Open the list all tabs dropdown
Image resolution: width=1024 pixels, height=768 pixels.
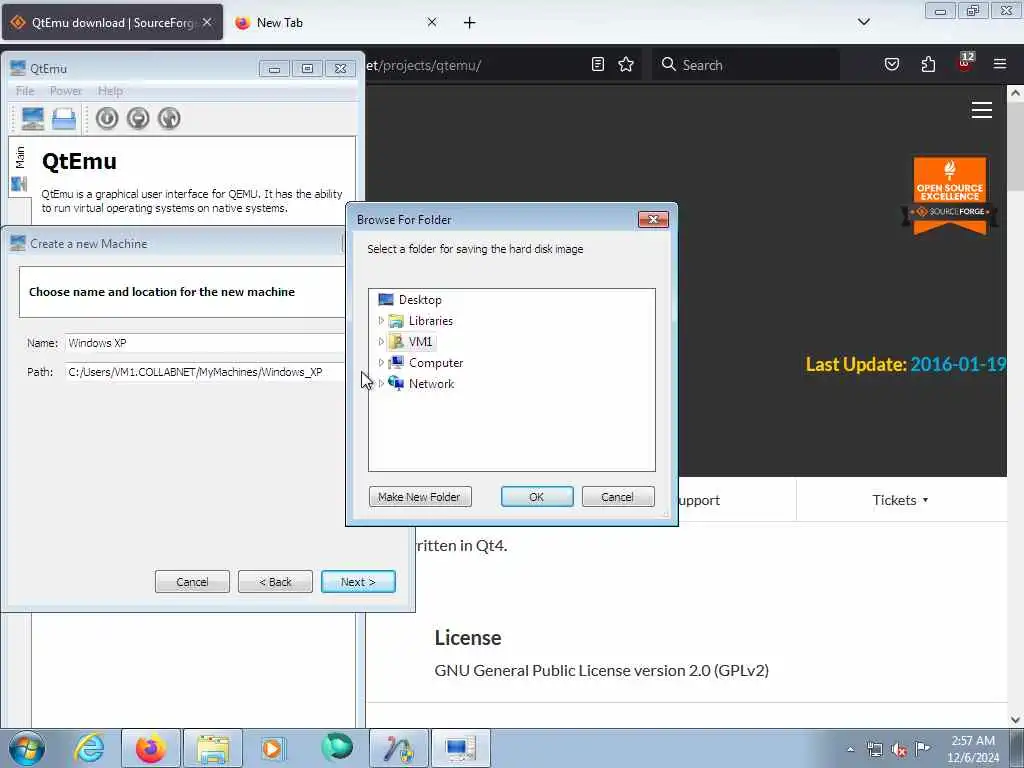pyautogui.click(x=863, y=22)
